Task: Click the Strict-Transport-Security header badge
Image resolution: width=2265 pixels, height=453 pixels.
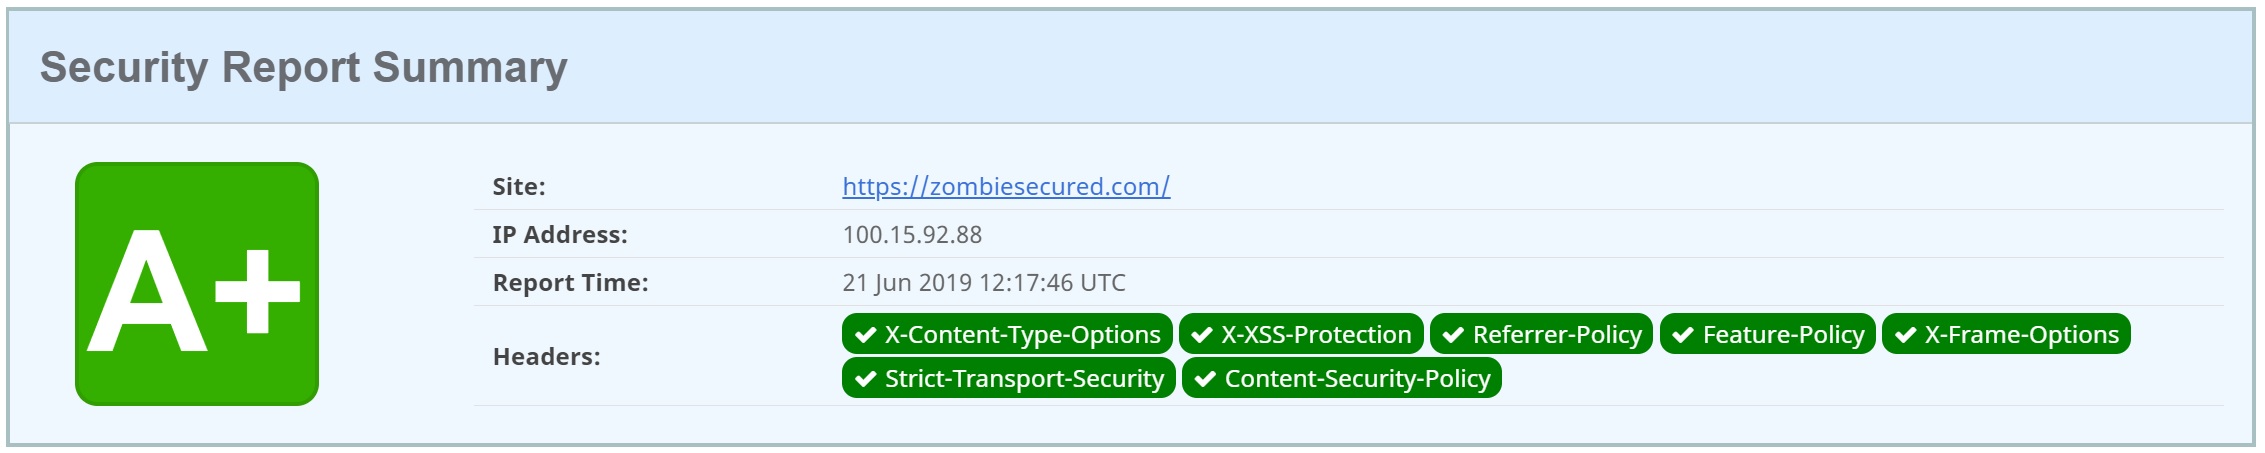Action: coord(1009,378)
